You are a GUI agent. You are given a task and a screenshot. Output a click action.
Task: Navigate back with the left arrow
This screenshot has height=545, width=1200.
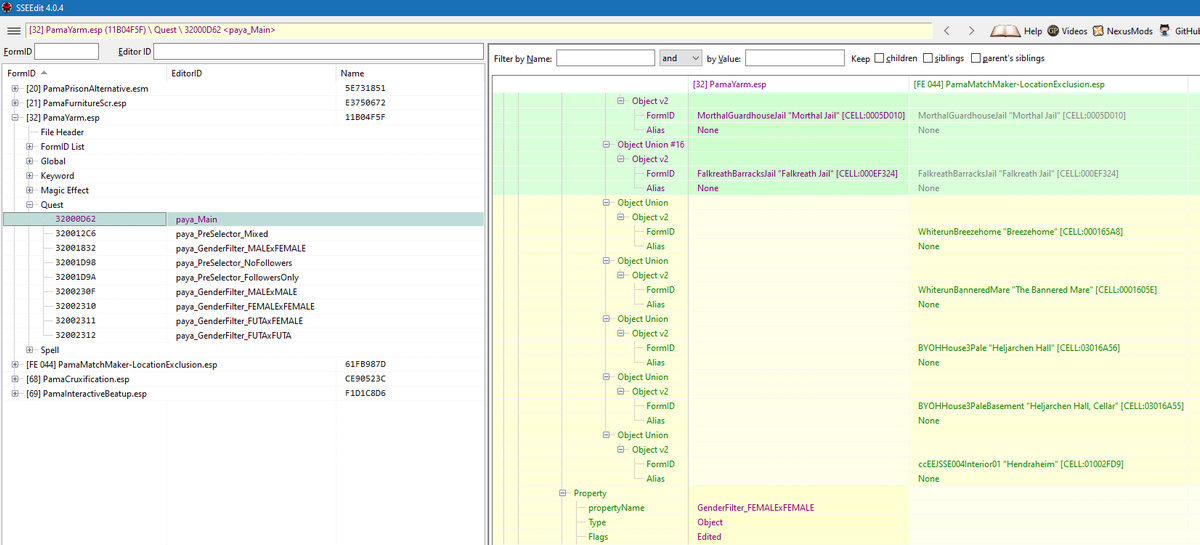pos(947,30)
